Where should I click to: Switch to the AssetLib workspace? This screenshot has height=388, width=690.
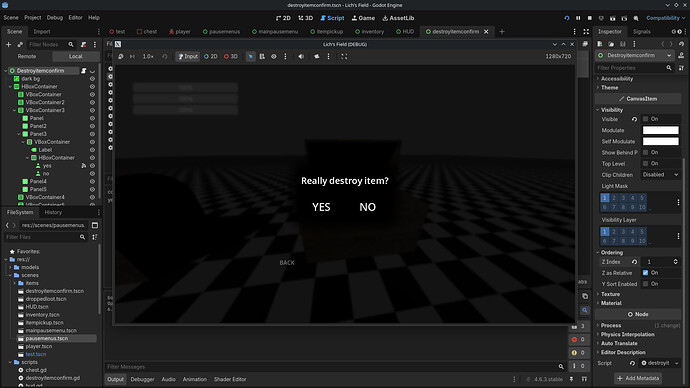point(398,18)
